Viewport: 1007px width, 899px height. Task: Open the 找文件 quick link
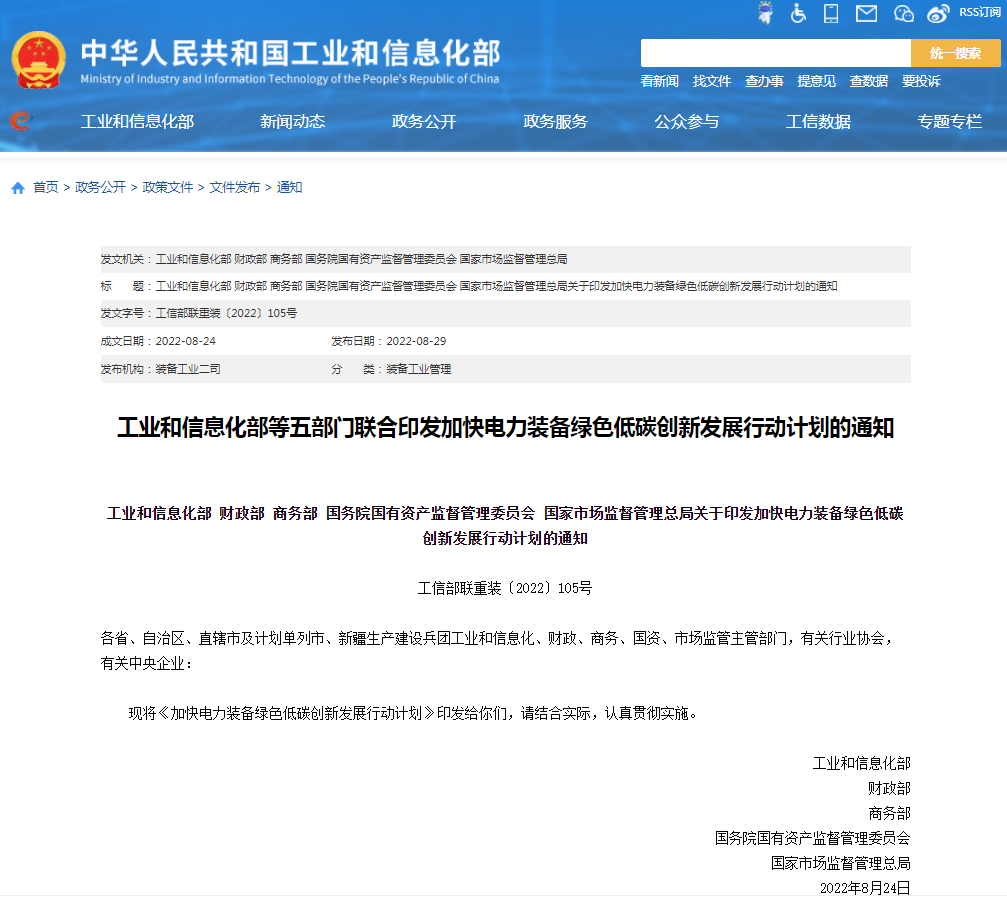point(712,81)
